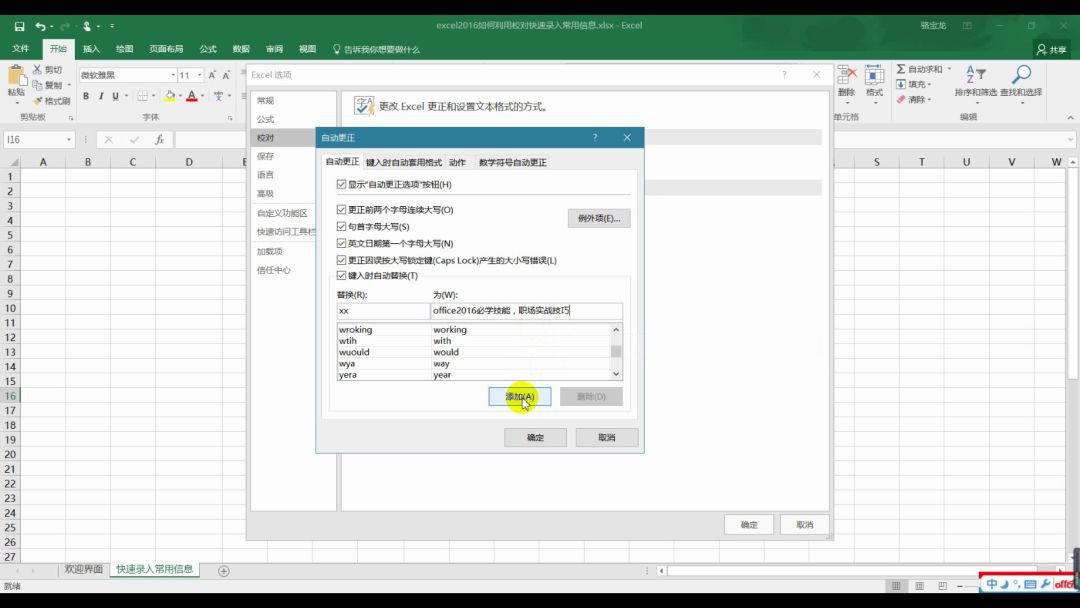Screen dimensions: 1080x608
Task: Click the Italic formatting icon
Action: coord(100,96)
